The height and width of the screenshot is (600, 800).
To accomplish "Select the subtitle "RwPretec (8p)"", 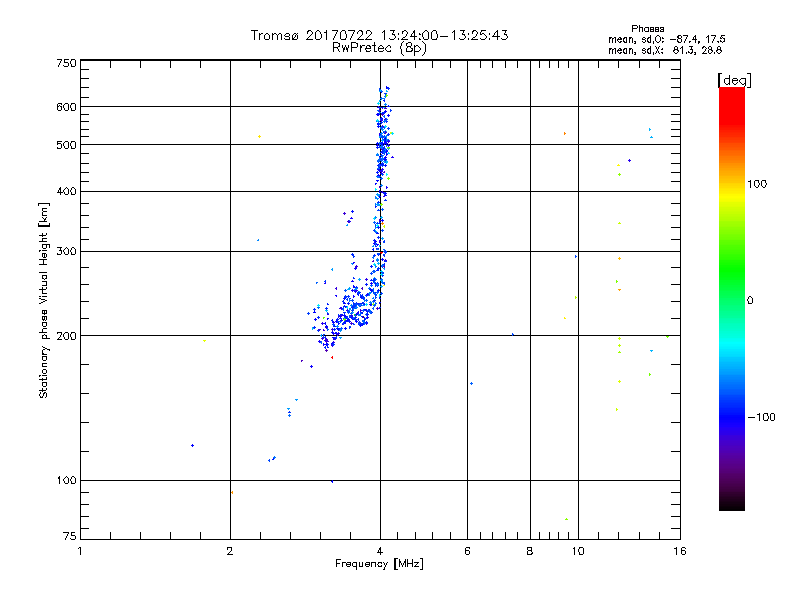I will tap(379, 48).
